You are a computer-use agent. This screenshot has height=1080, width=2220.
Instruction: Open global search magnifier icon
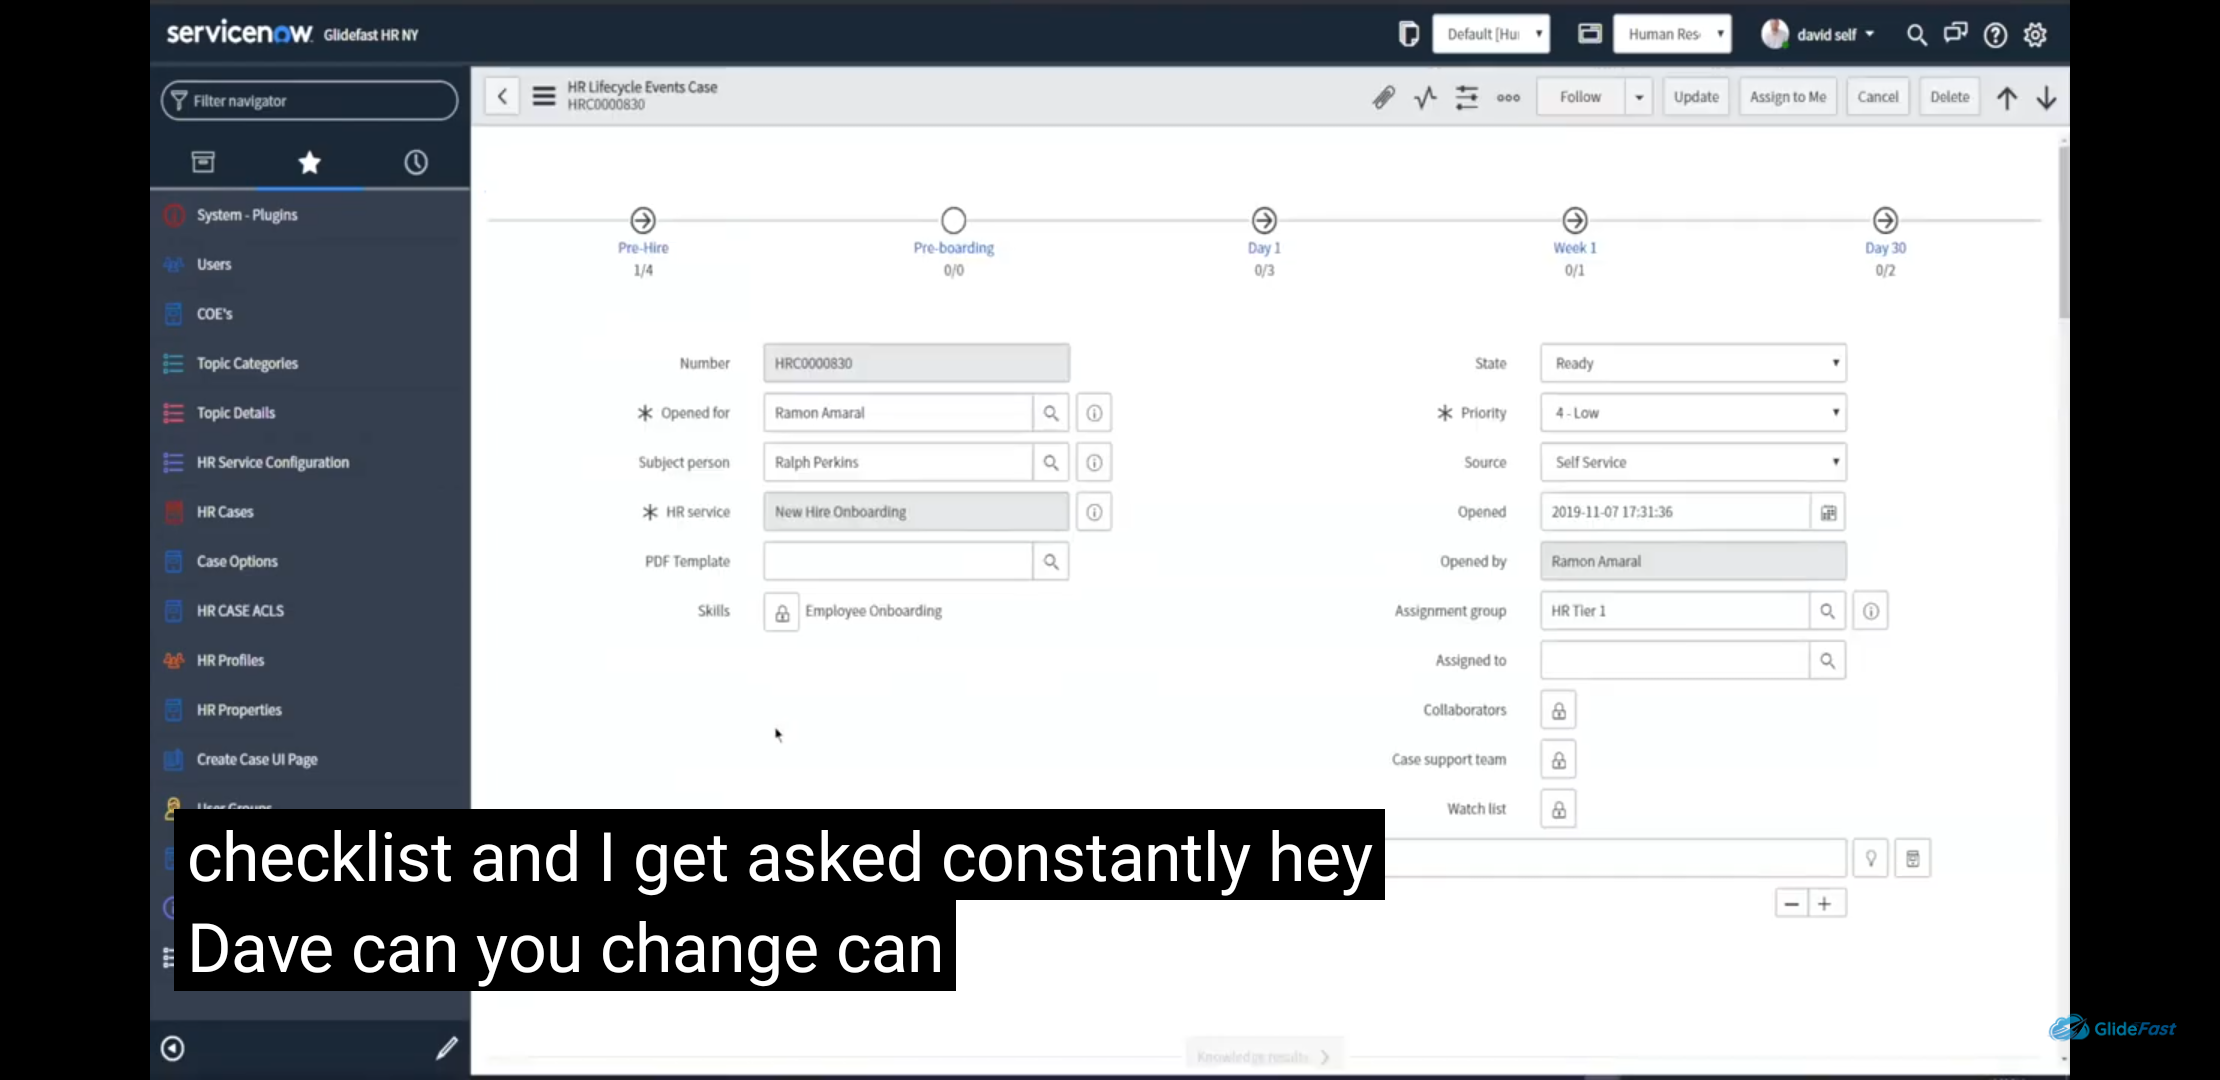(x=1916, y=35)
